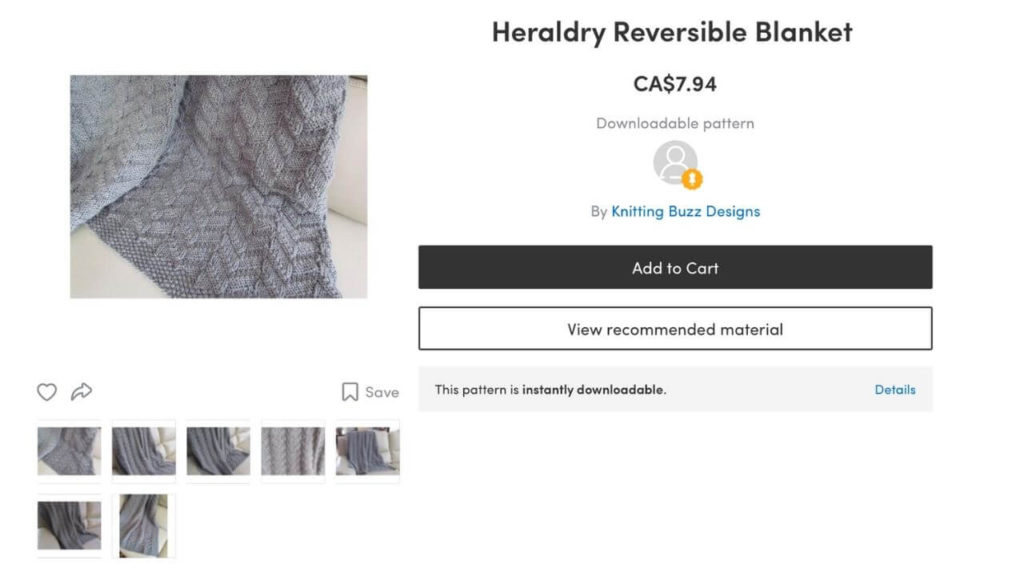This screenshot has height=576, width=1024.
Task: Click the bookmark Save icon
Action: point(350,392)
